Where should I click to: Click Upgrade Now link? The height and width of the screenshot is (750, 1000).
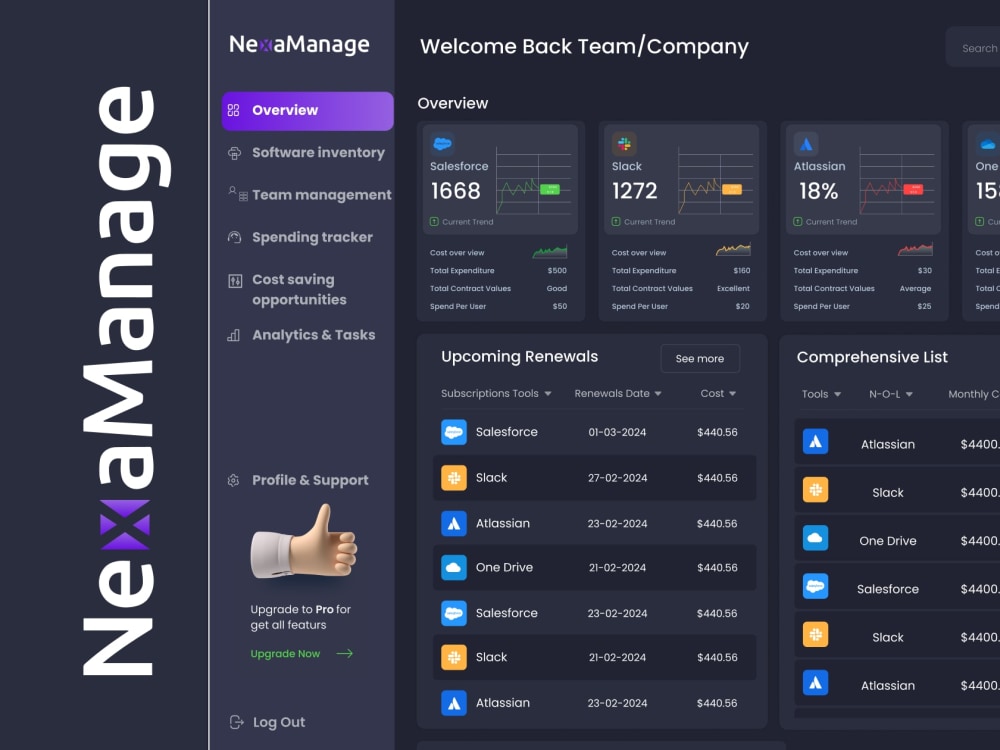[x=285, y=654]
